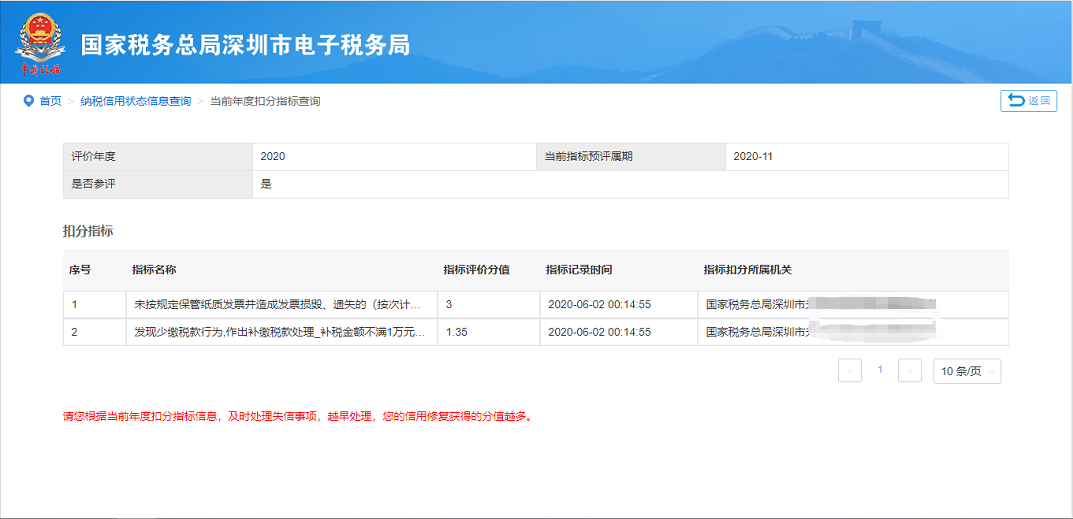This screenshot has width=1073, height=519.
Task: Click the tax bureau emblem logo
Action: 40,43
